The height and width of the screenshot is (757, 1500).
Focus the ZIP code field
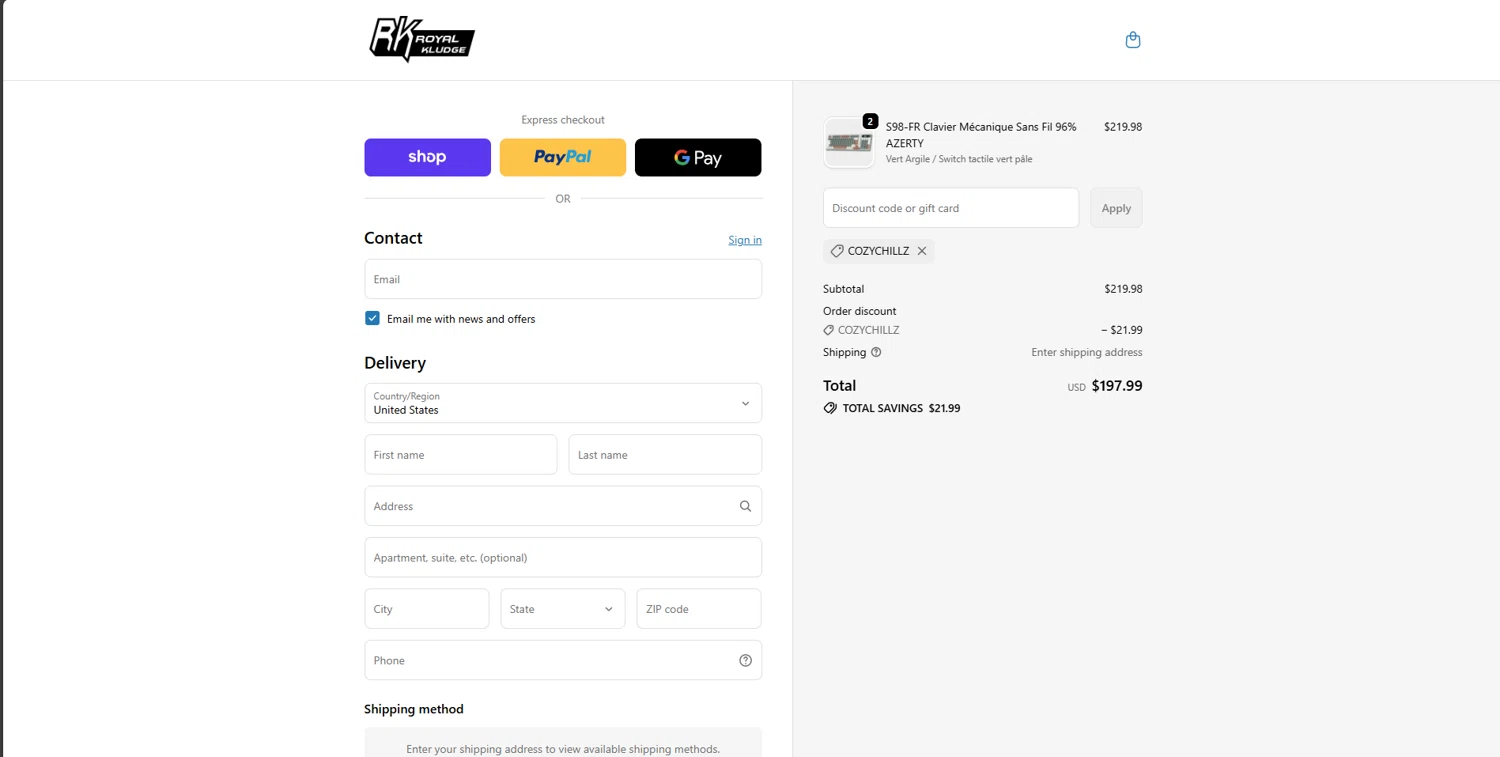tap(699, 609)
